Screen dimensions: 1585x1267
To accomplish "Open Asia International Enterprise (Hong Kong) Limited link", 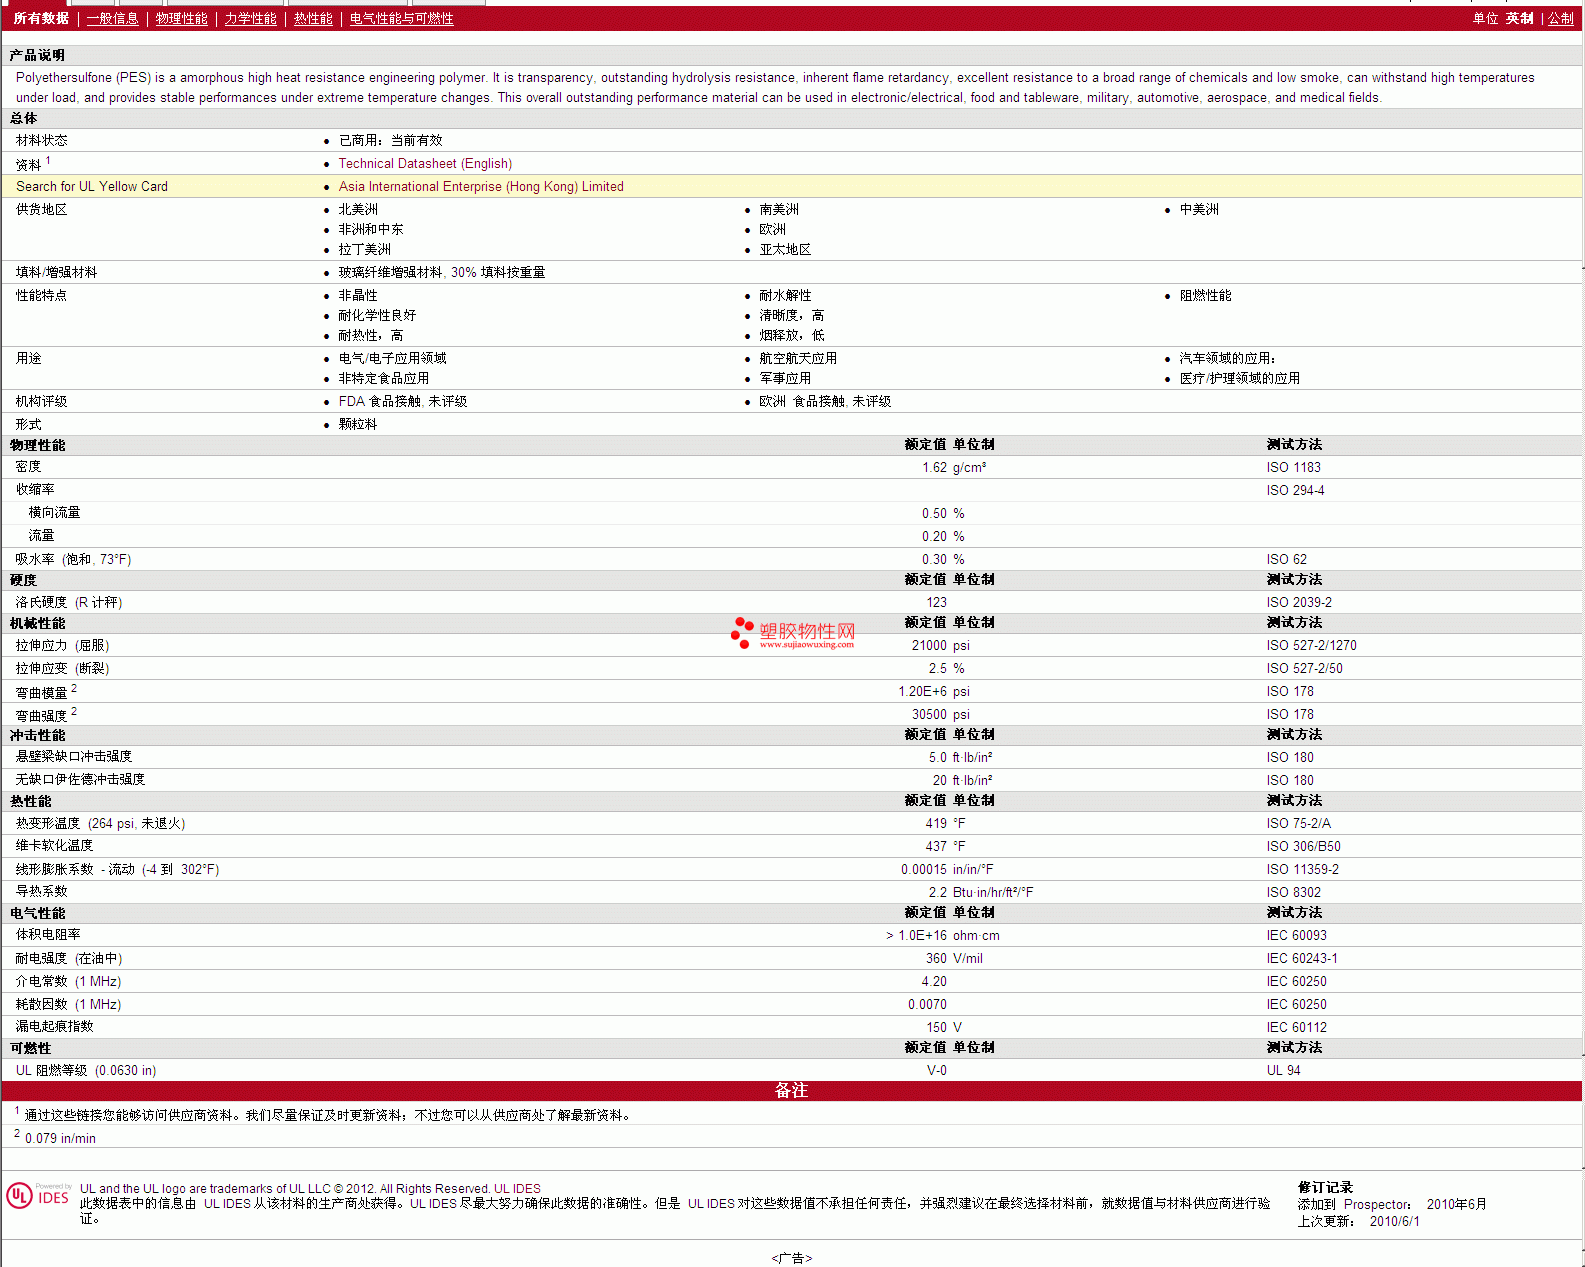I will pos(481,187).
